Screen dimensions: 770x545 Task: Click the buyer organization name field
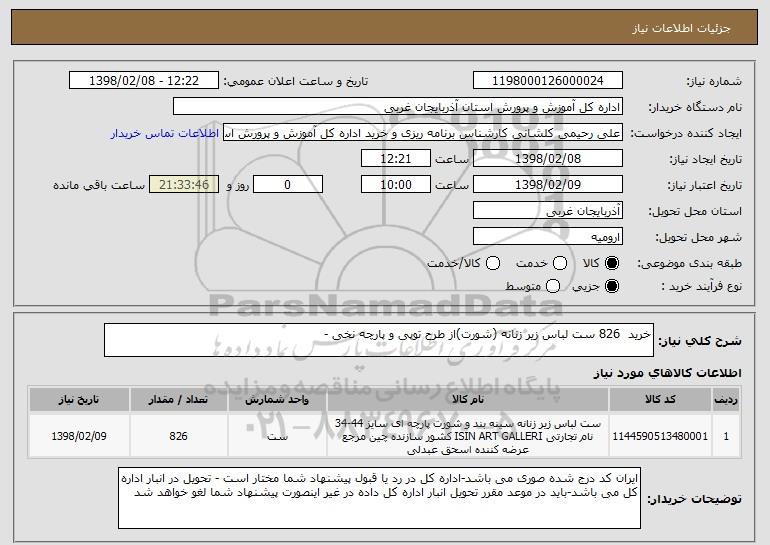point(398,107)
